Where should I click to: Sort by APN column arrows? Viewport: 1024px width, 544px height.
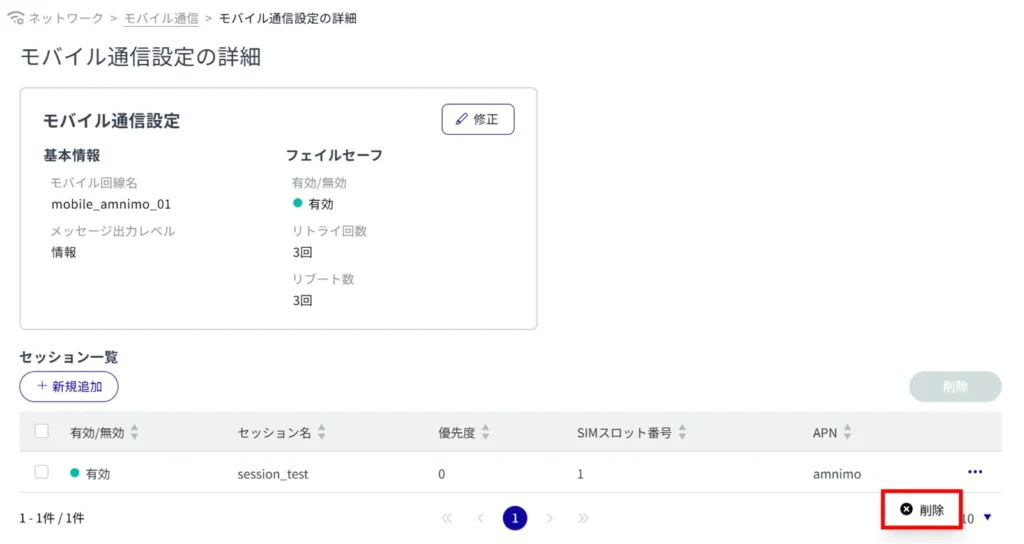click(x=847, y=433)
